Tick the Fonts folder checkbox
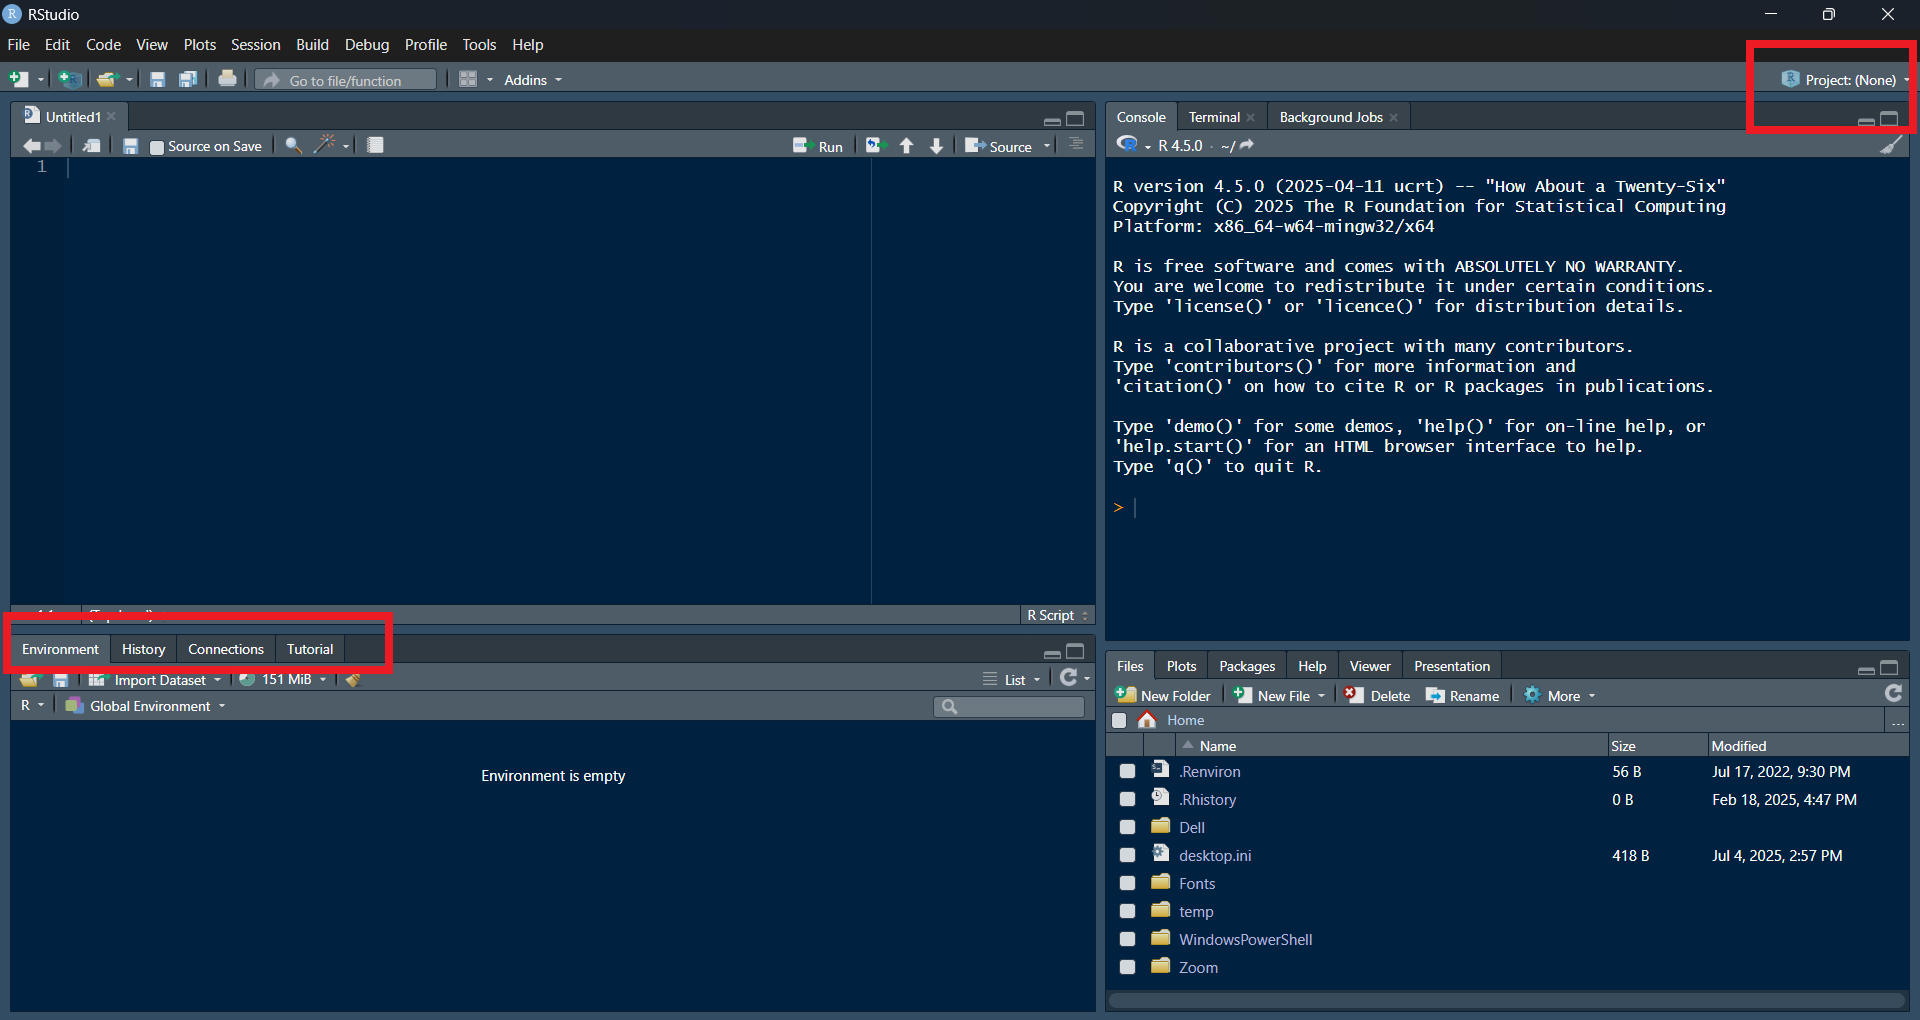The height and width of the screenshot is (1020, 1920). click(x=1127, y=883)
